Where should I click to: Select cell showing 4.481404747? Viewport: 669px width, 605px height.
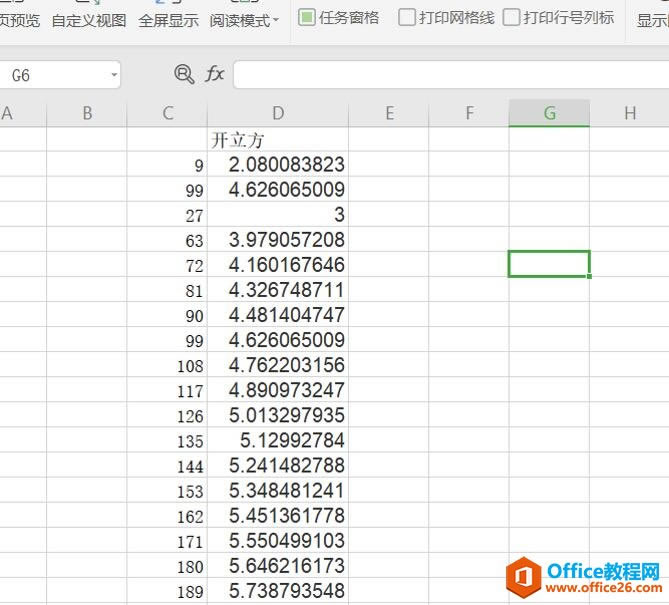click(x=278, y=314)
